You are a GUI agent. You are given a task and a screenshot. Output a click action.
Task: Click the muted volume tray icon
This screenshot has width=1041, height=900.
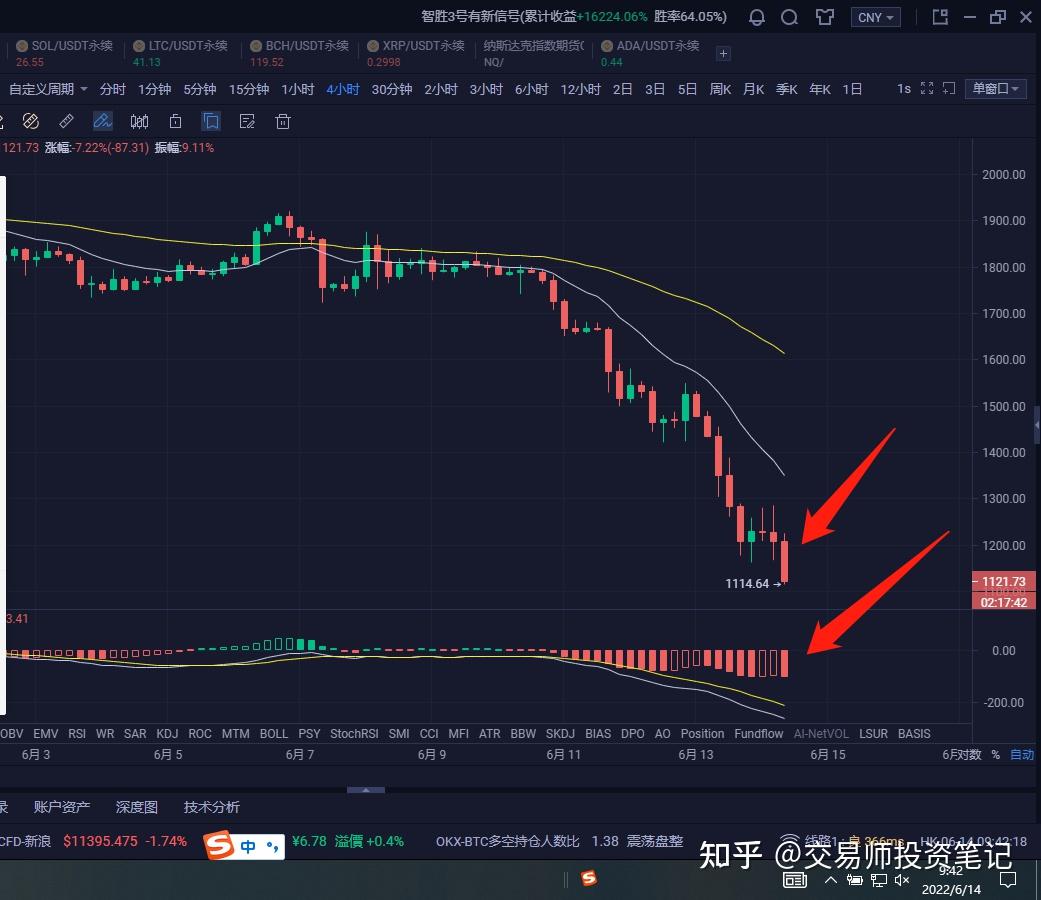click(902, 880)
